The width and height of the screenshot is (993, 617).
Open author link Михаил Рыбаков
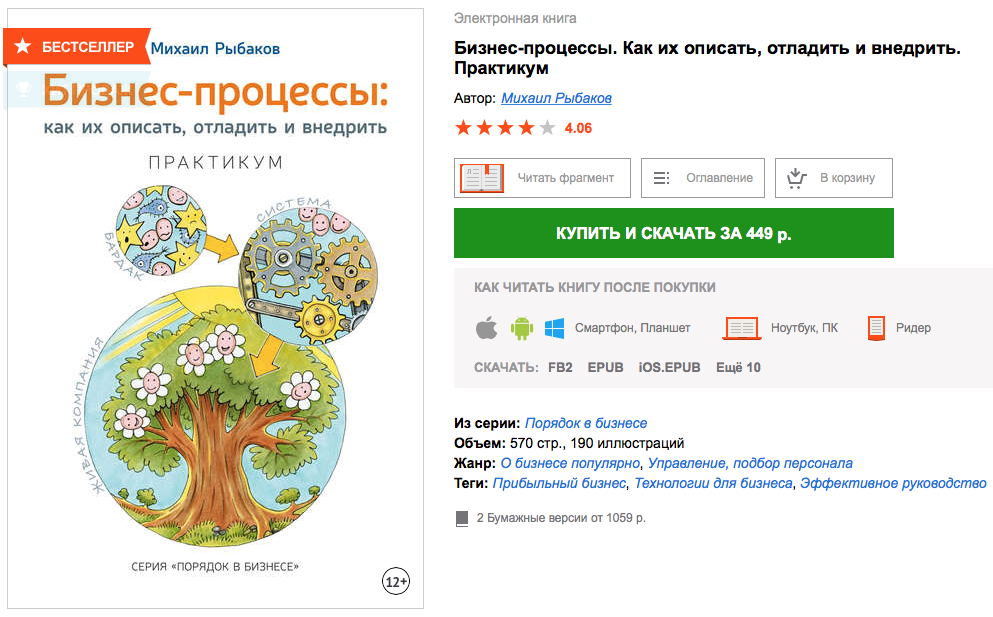point(556,98)
